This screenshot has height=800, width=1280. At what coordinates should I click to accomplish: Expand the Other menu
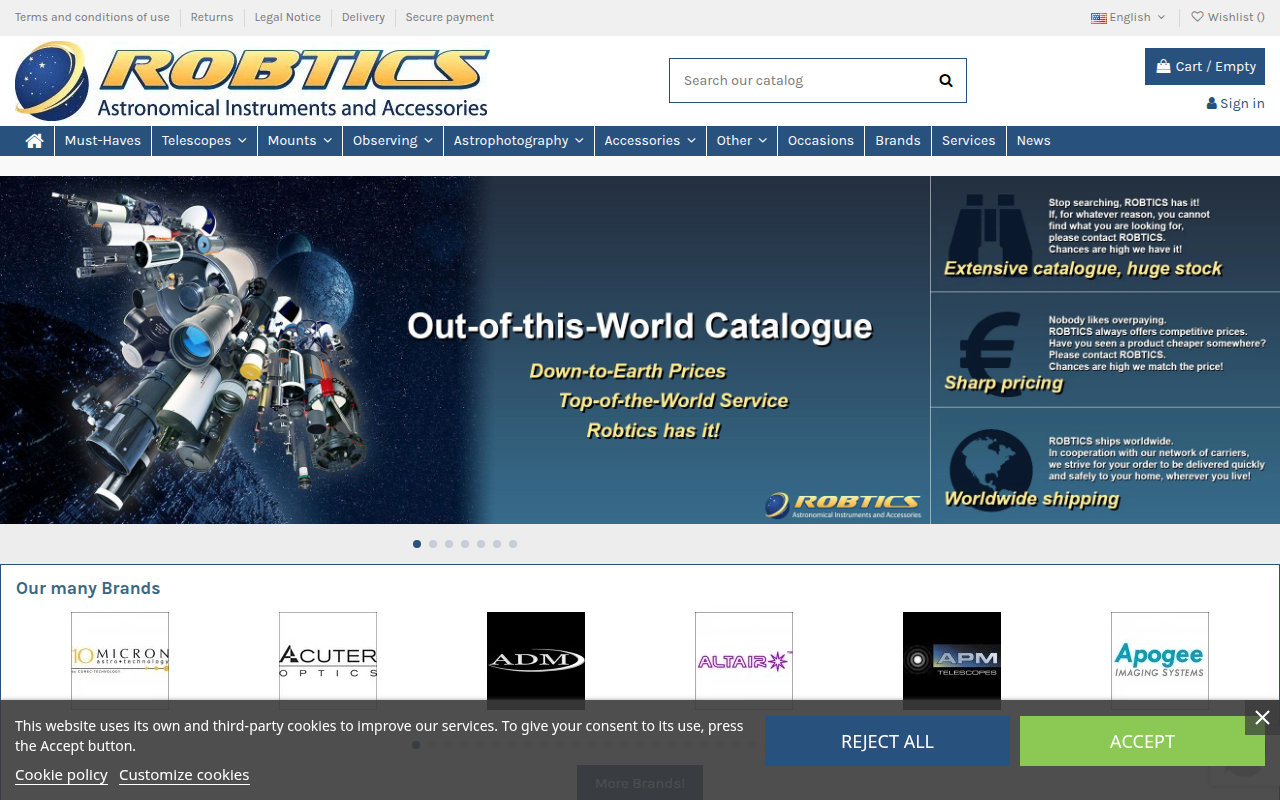click(x=742, y=141)
